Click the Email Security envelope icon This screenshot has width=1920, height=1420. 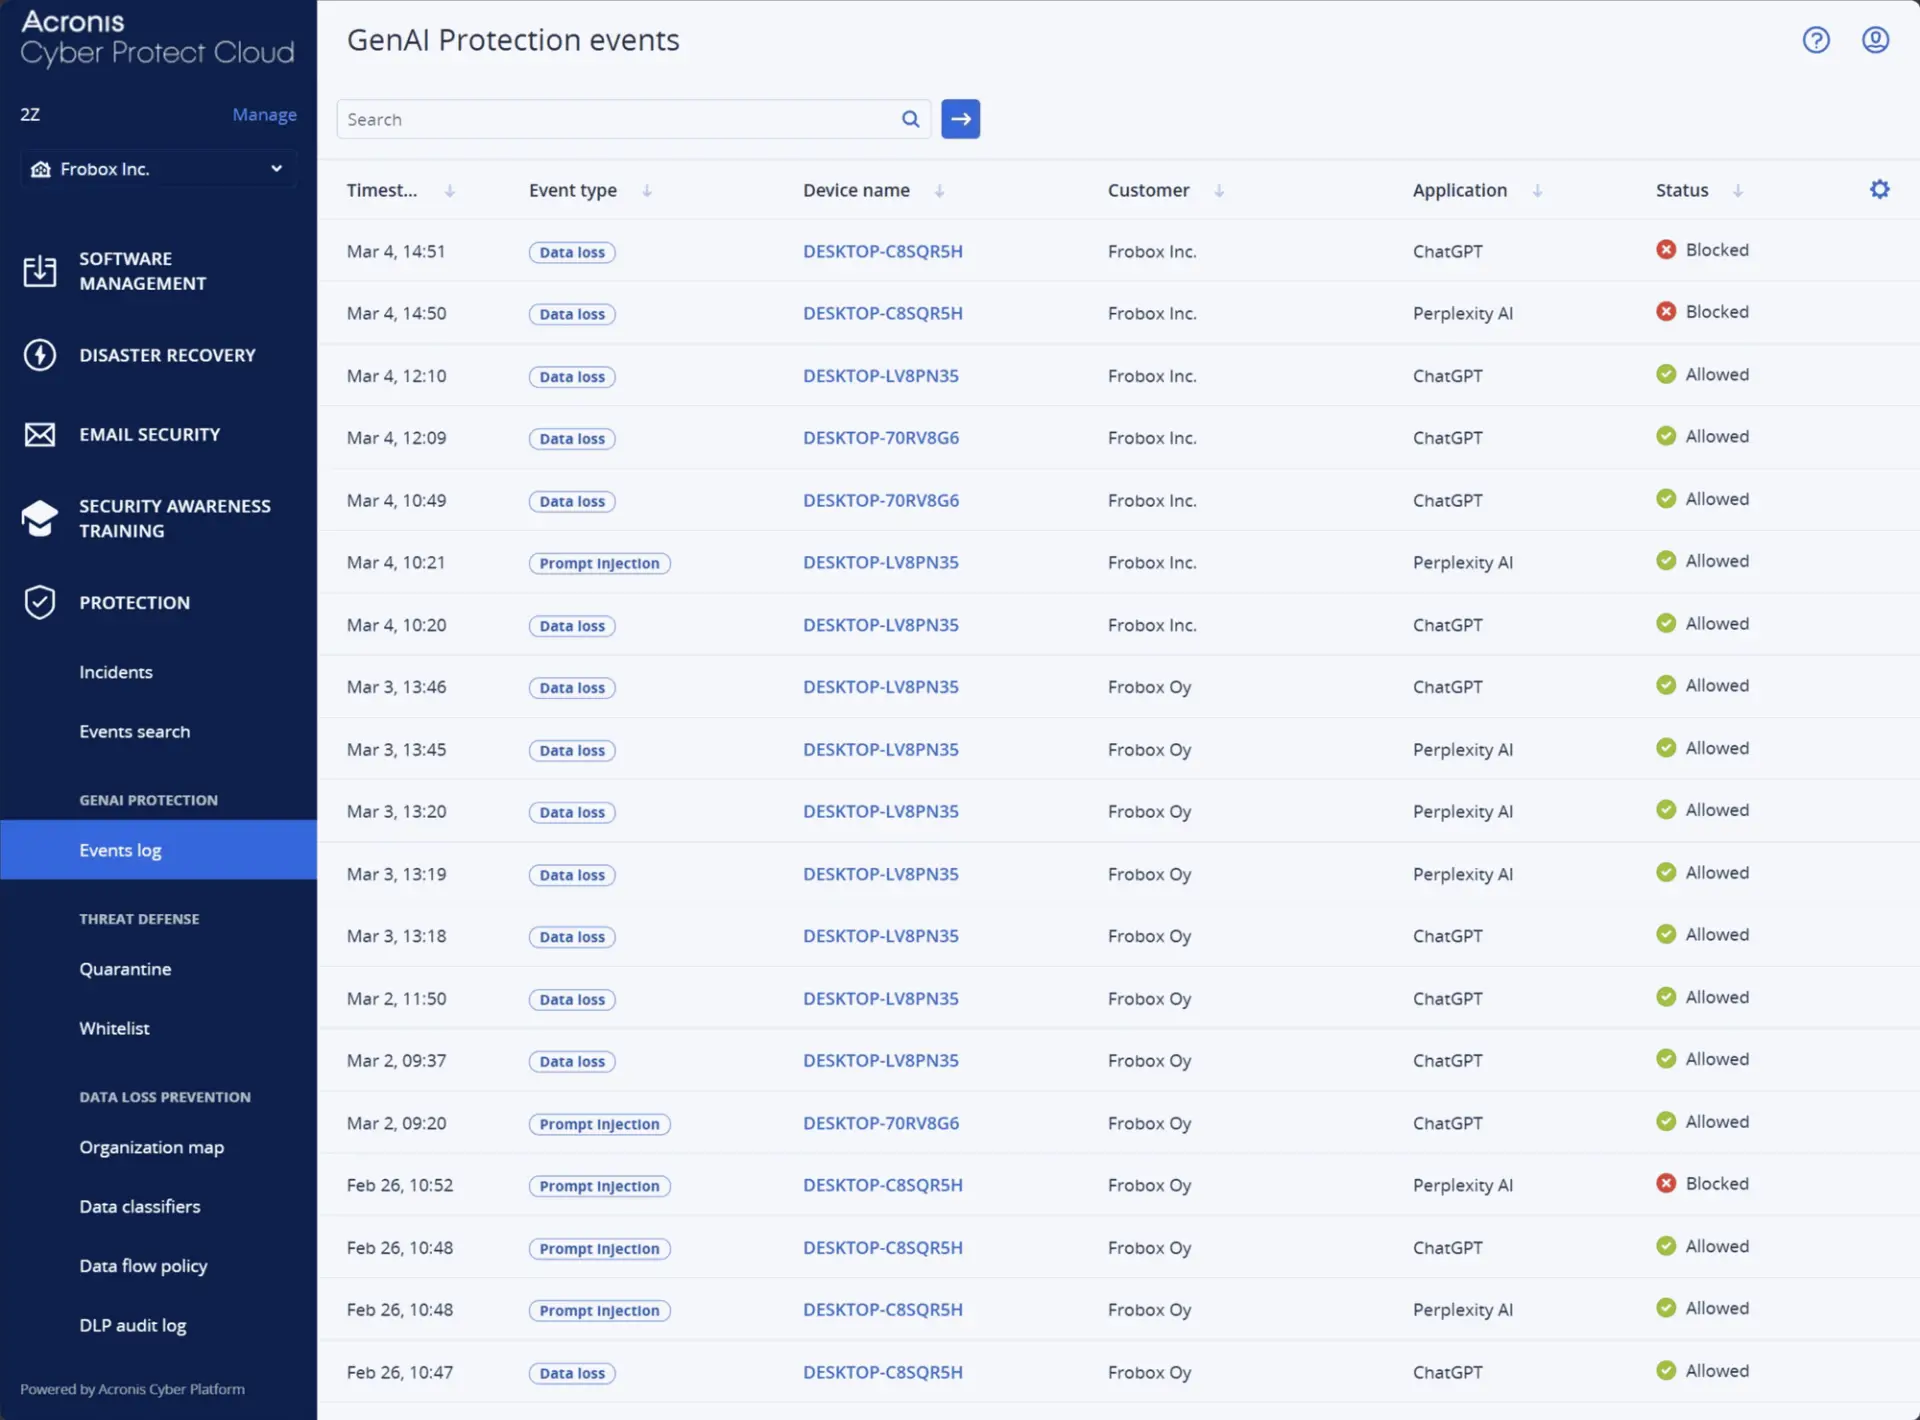40,434
